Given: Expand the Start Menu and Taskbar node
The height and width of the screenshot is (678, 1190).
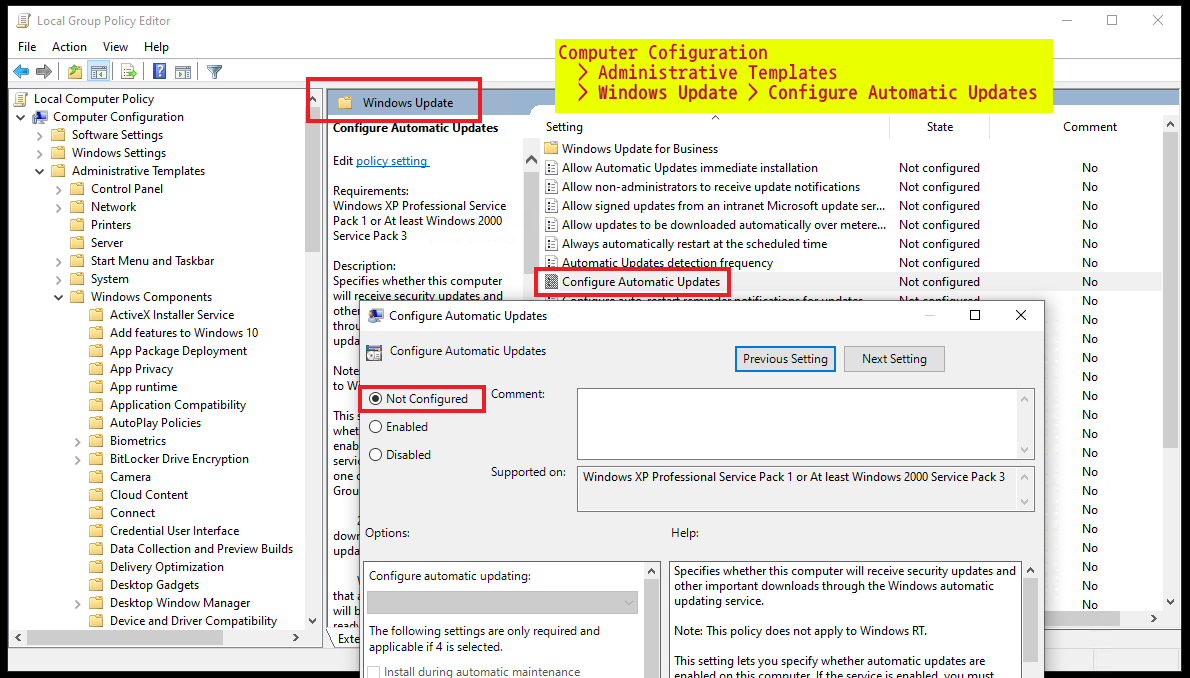Looking at the screenshot, I should pos(58,261).
